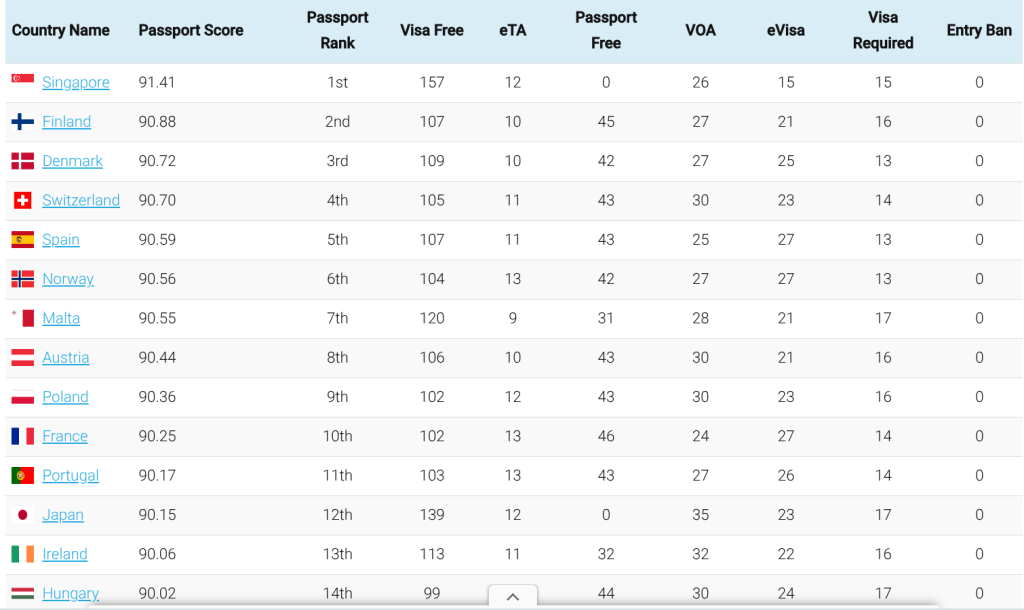
Task: Click the Singapore flag icon
Action: [x=22, y=79]
